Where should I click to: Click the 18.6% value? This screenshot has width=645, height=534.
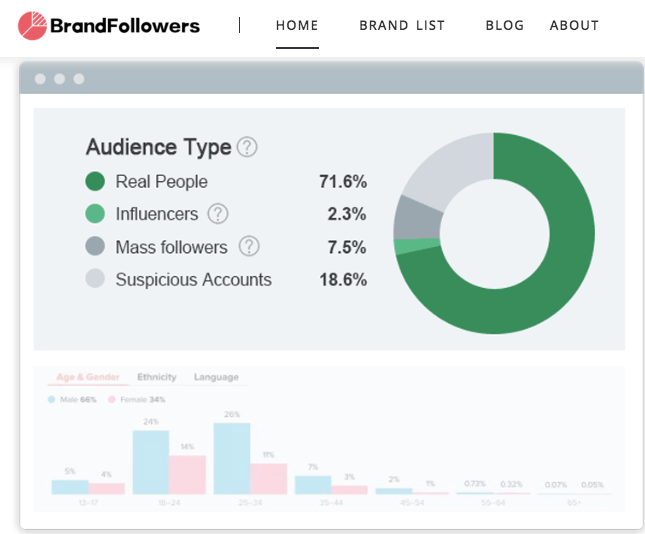[x=343, y=280]
